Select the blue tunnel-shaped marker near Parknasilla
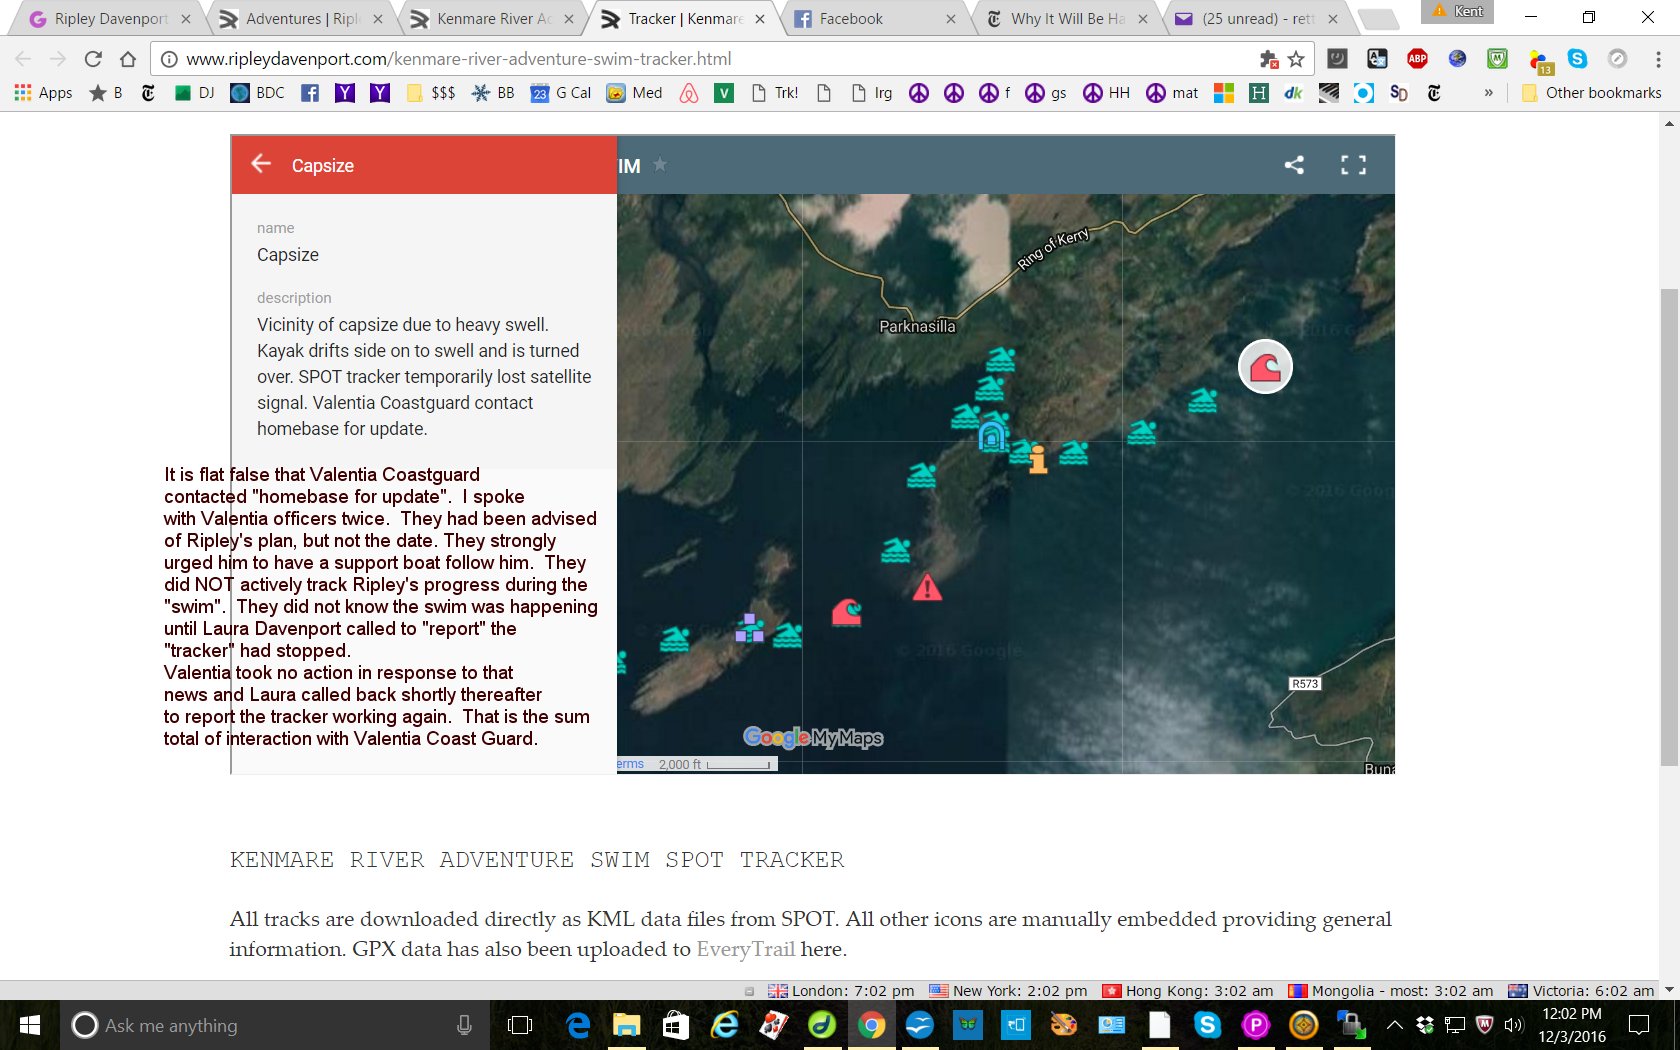The height and width of the screenshot is (1050, 1680). point(992,436)
